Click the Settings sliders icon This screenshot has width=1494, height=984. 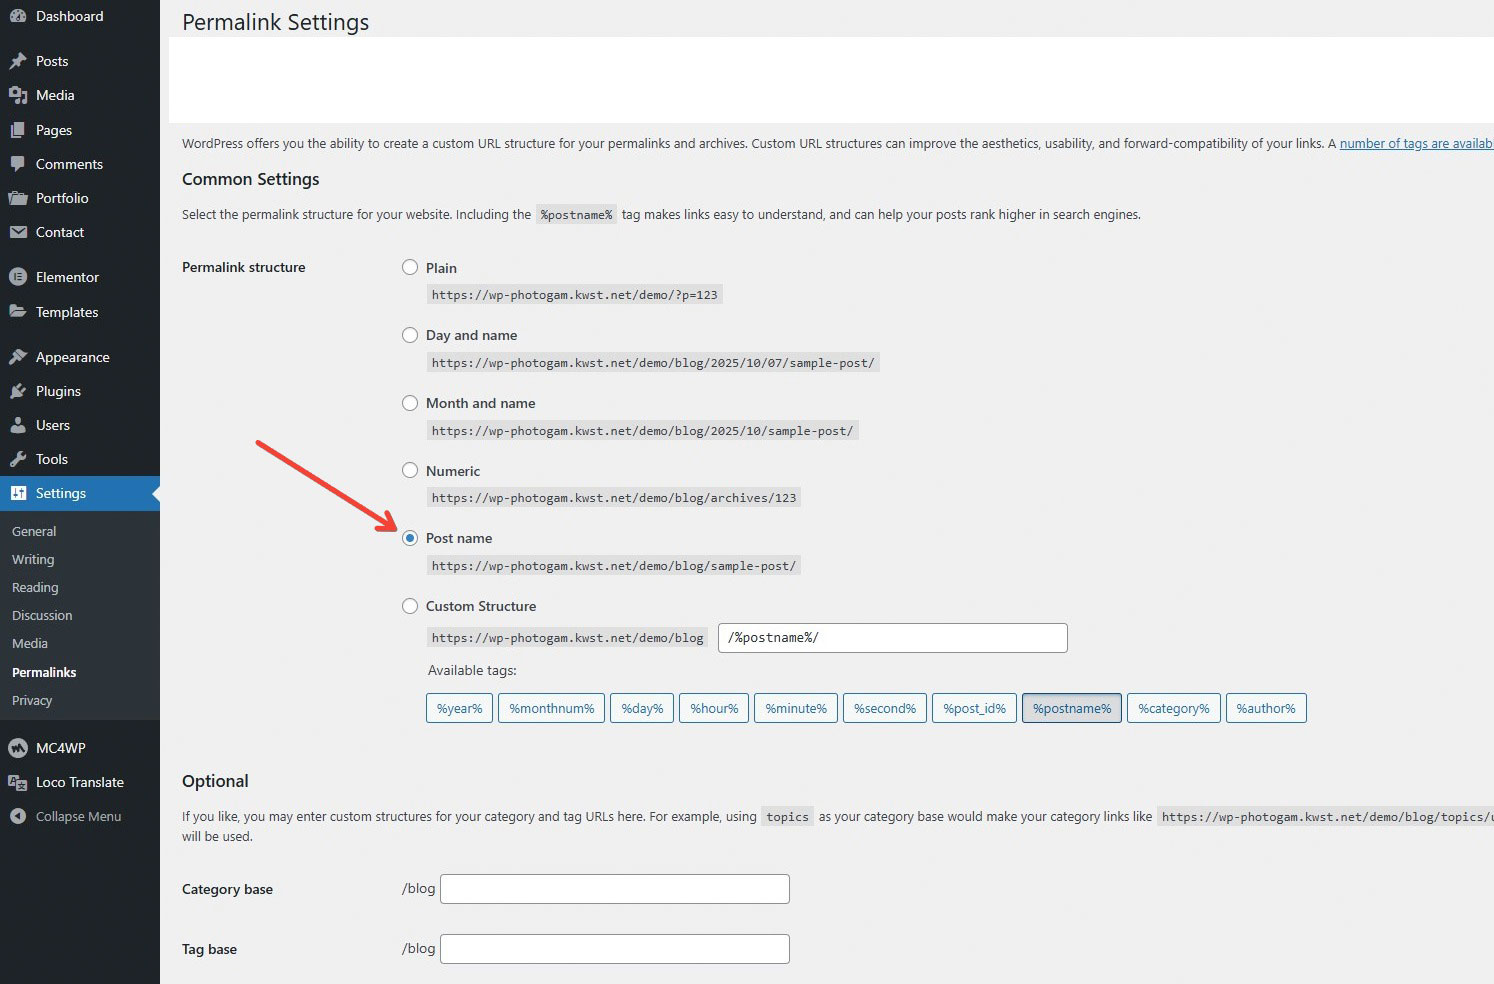click(18, 493)
